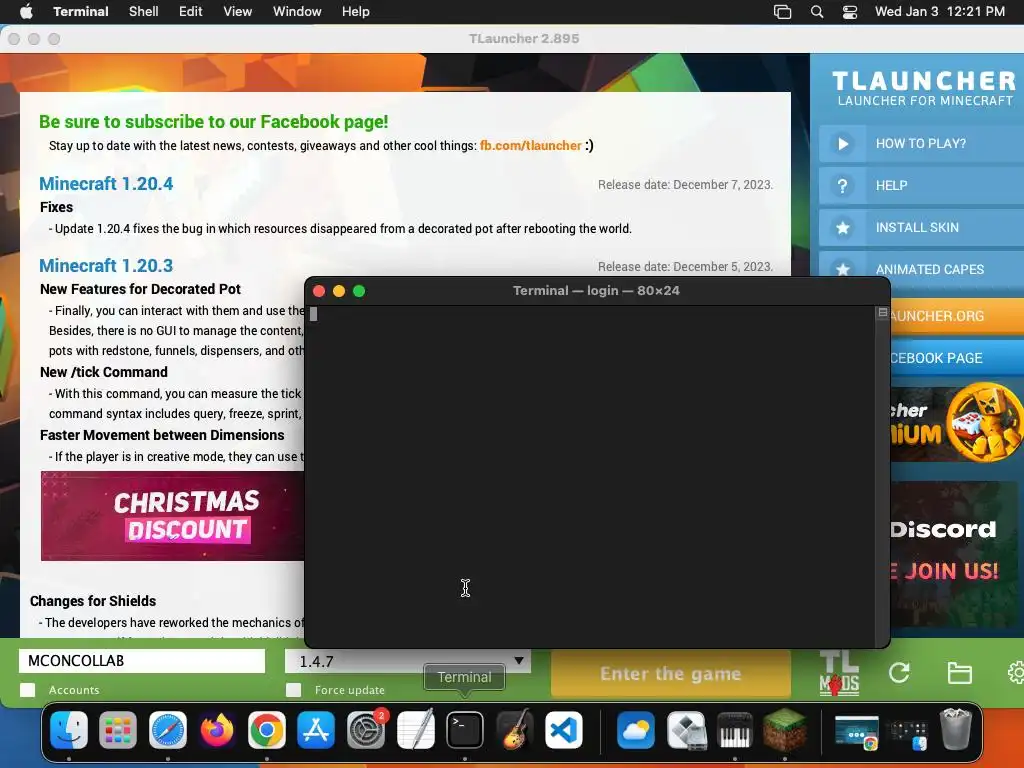Open TextEdit from the Dock

[x=415, y=729]
